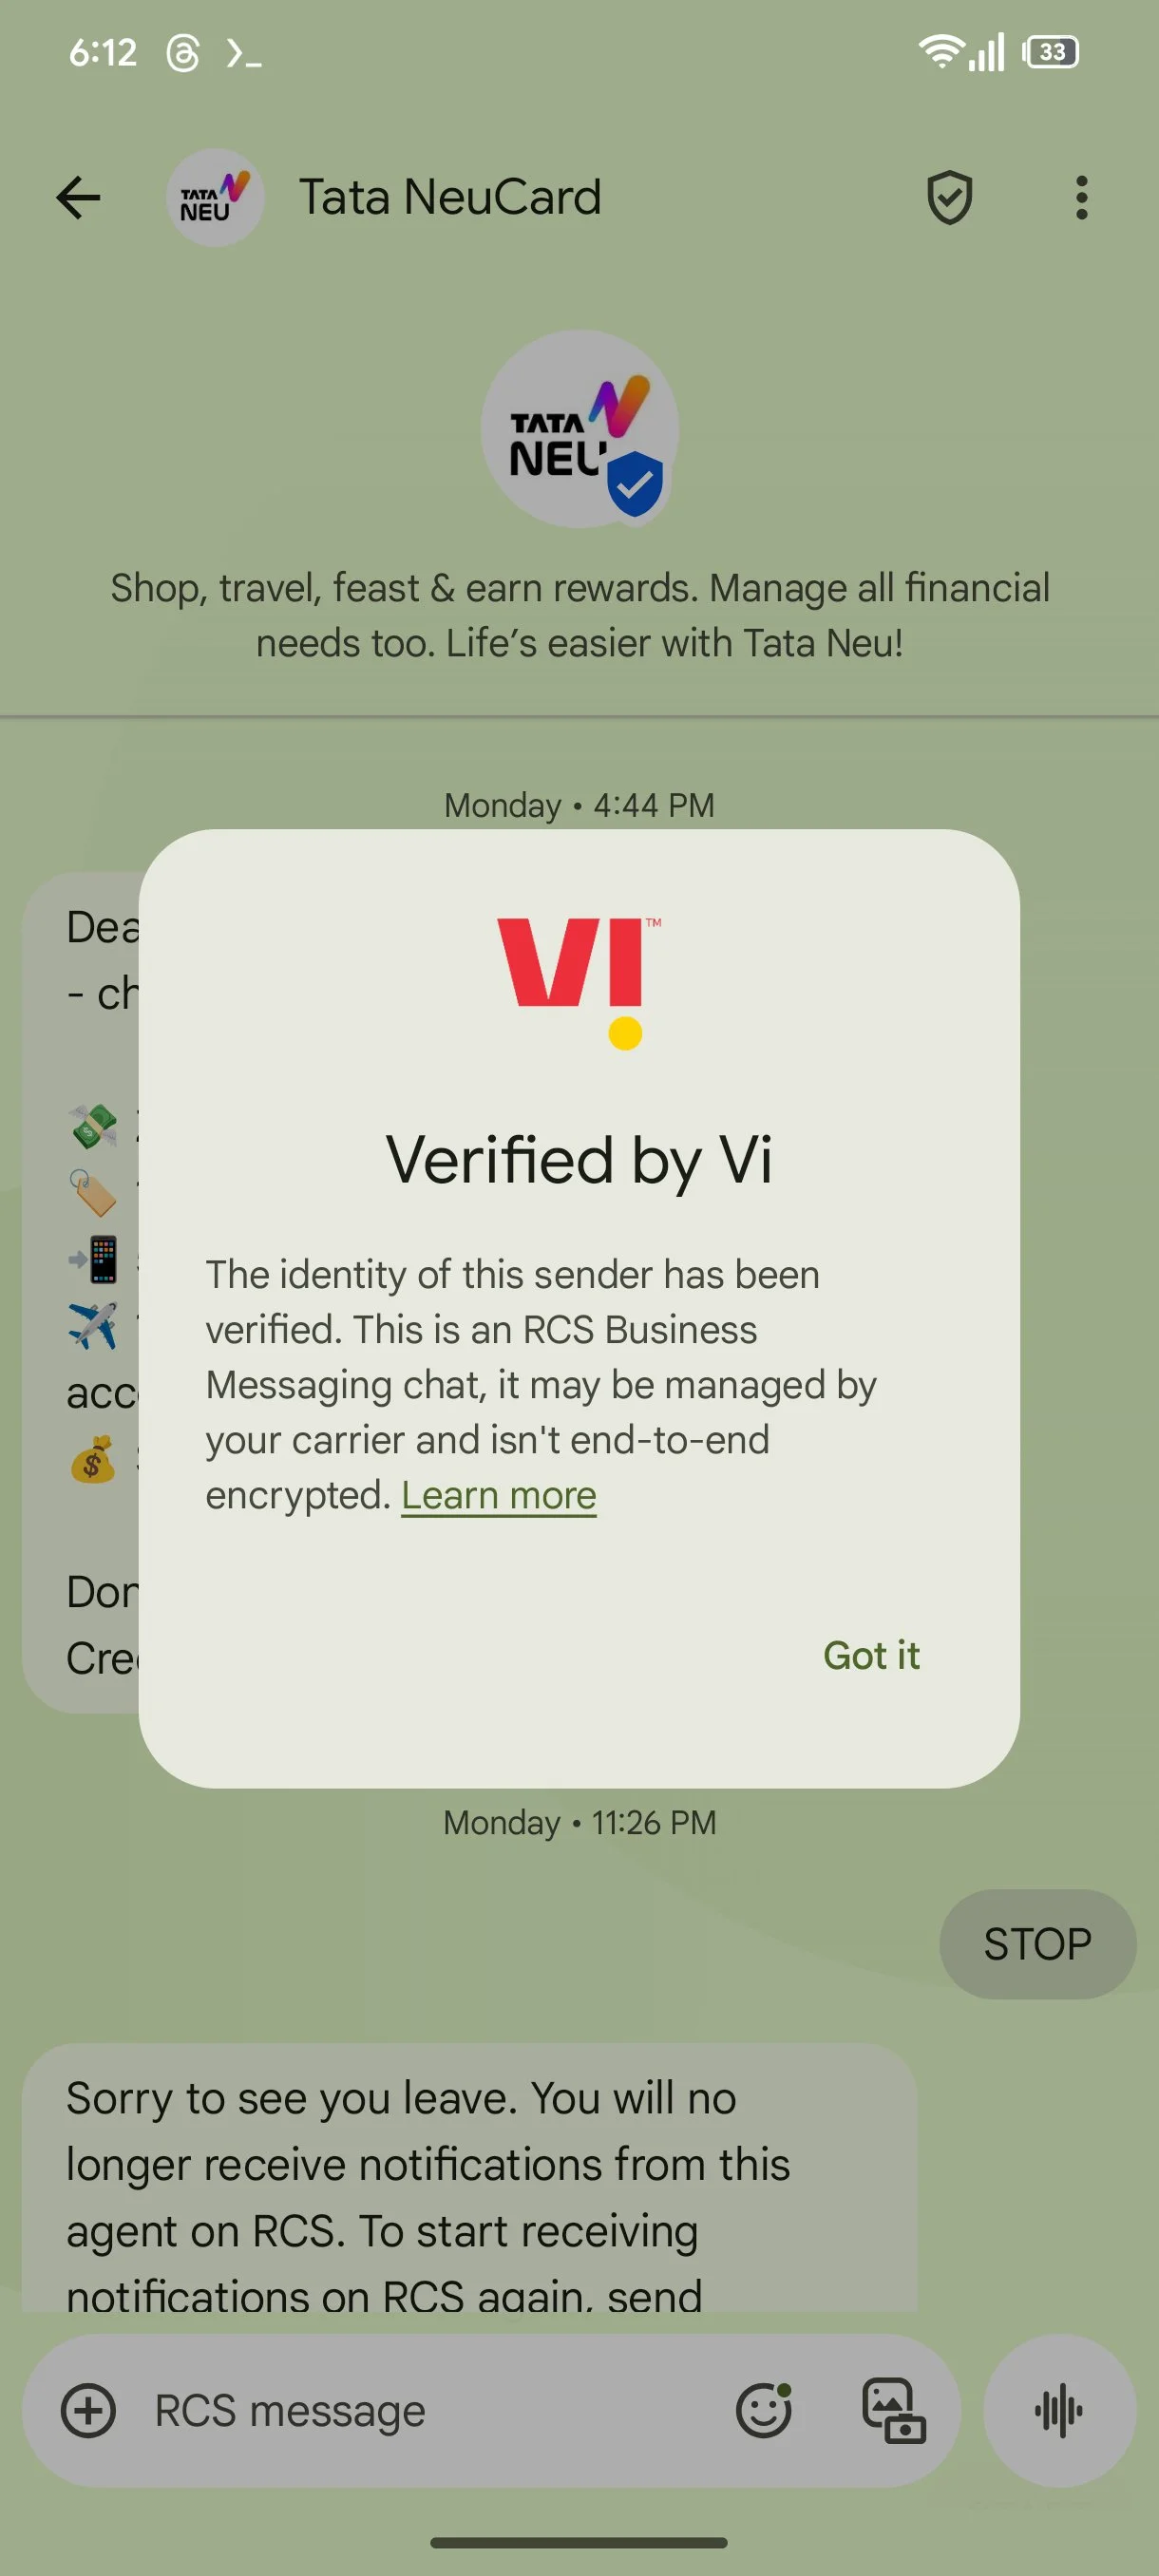
Task: Tap the large Tata Neu profile logo
Action: (580, 429)
